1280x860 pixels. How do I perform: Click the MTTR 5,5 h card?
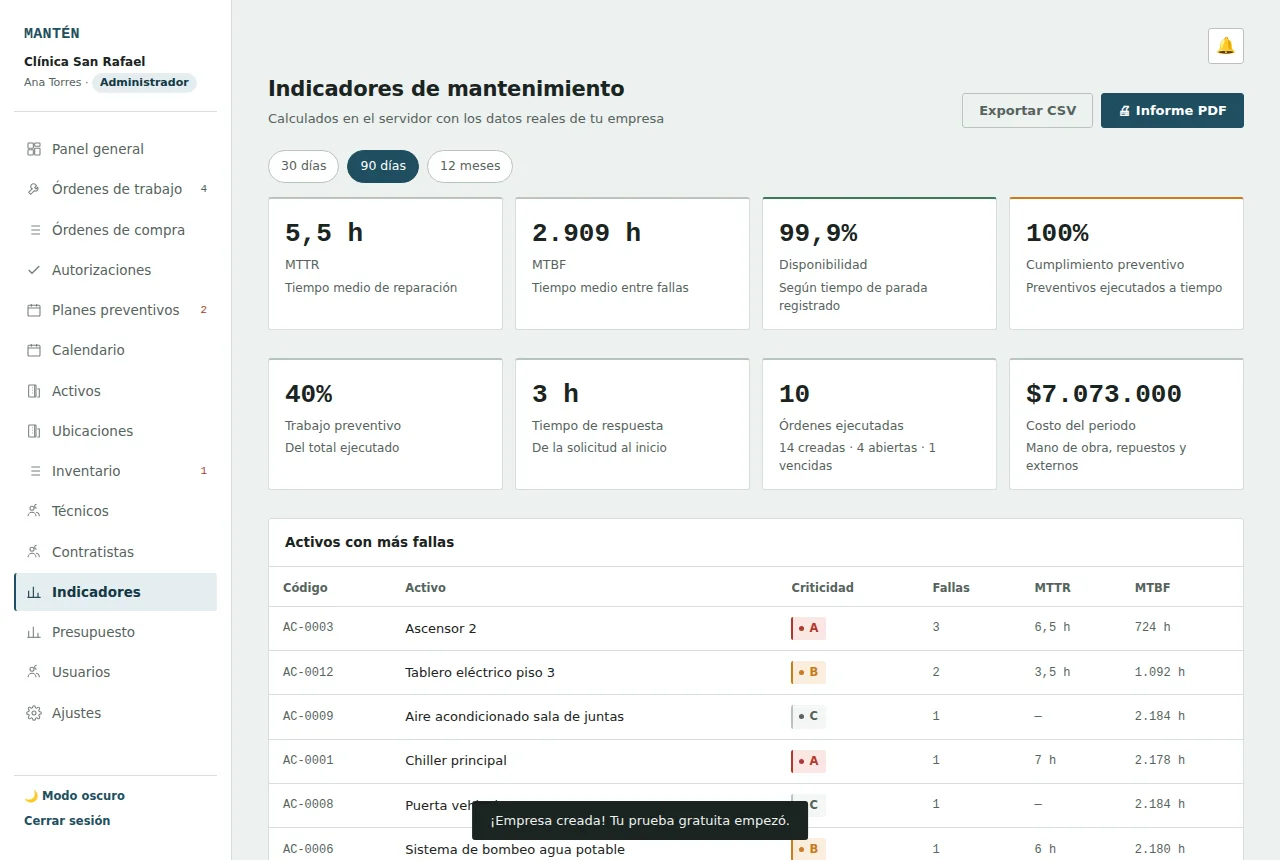tap(385, 263)
